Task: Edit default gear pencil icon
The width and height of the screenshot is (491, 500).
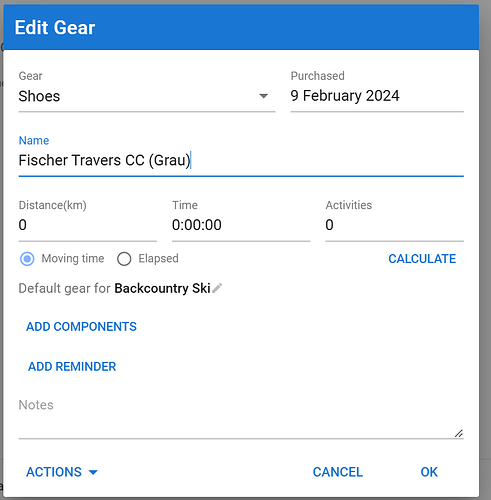Action: pyautogui.click(x=217, y=288)
